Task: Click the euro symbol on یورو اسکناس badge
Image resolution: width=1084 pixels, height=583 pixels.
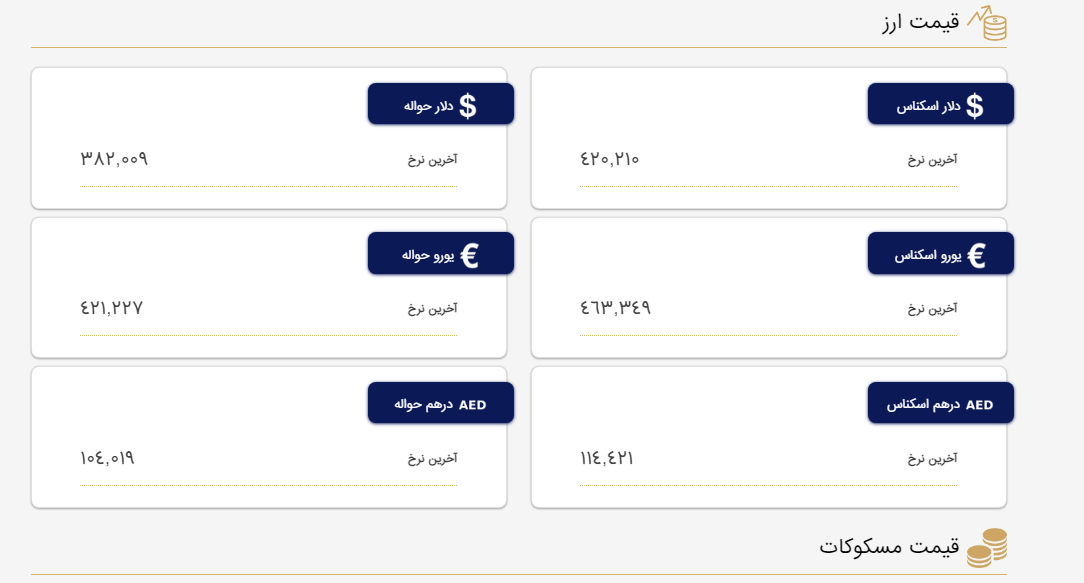Action: point(977,255)
